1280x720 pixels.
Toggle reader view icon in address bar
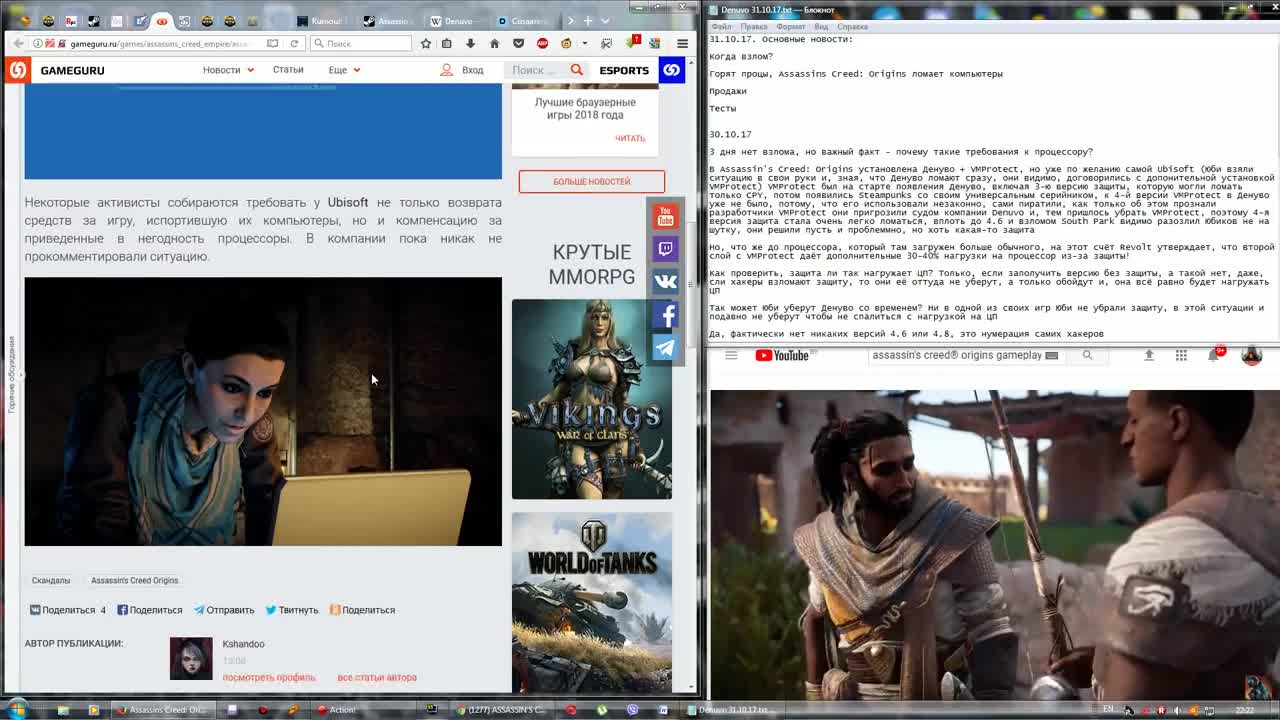272,44
